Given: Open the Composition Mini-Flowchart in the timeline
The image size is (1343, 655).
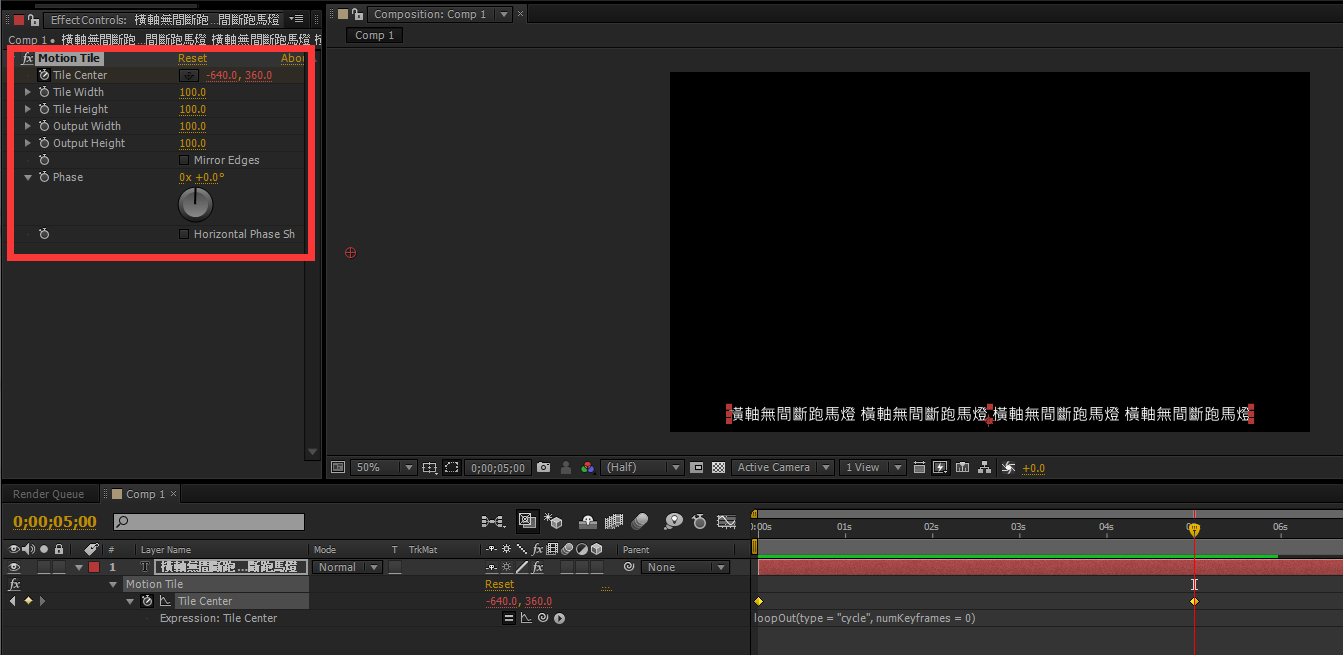Looking at the screenshot, I should [492, 521].
